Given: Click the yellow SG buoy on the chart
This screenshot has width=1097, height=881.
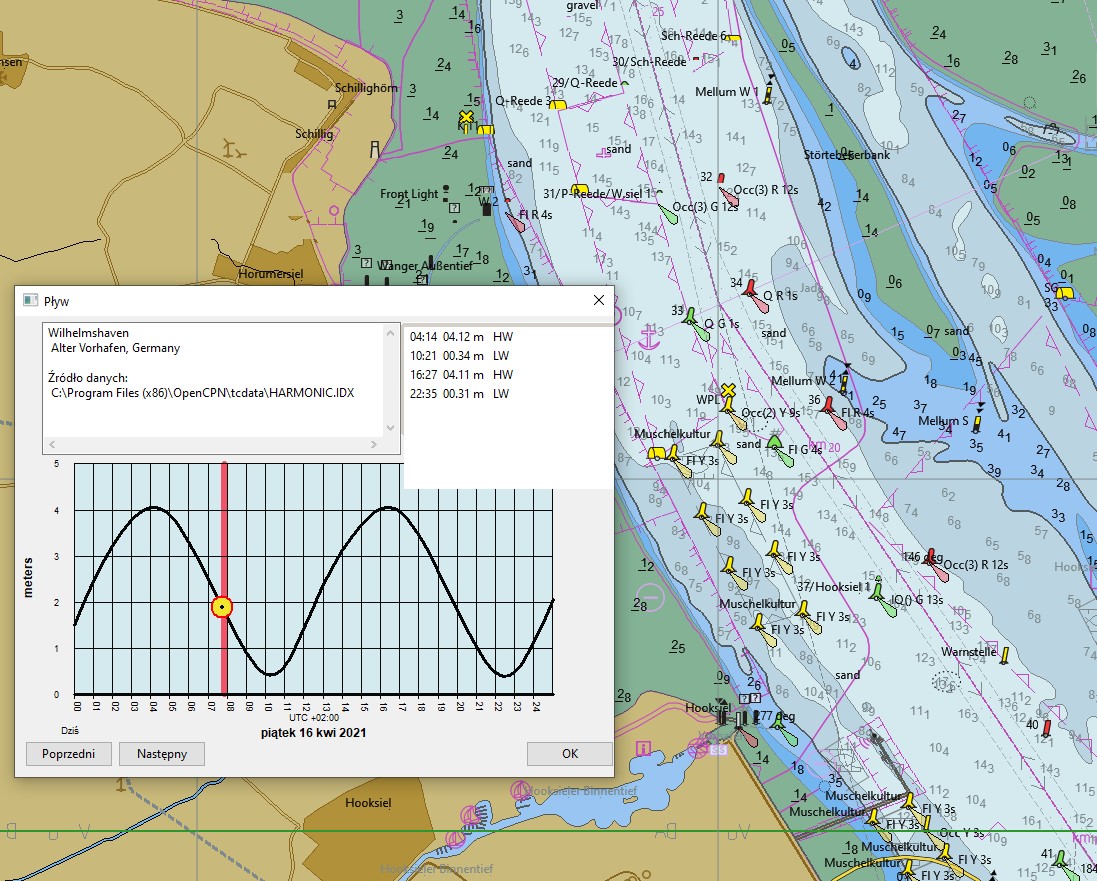Looking at the screenshot, I should [x=1064, y=293].
